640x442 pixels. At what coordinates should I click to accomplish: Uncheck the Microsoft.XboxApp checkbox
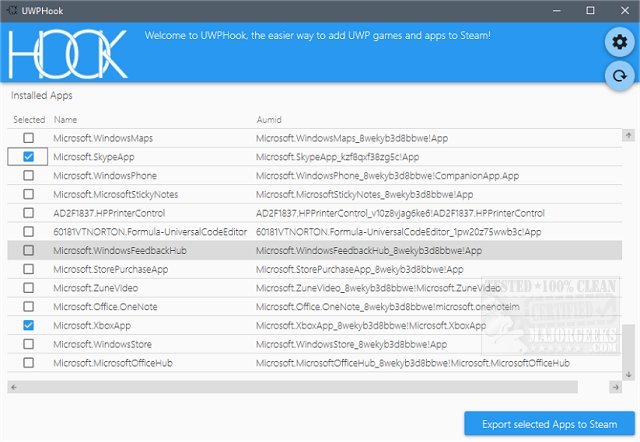pos(28,325)
